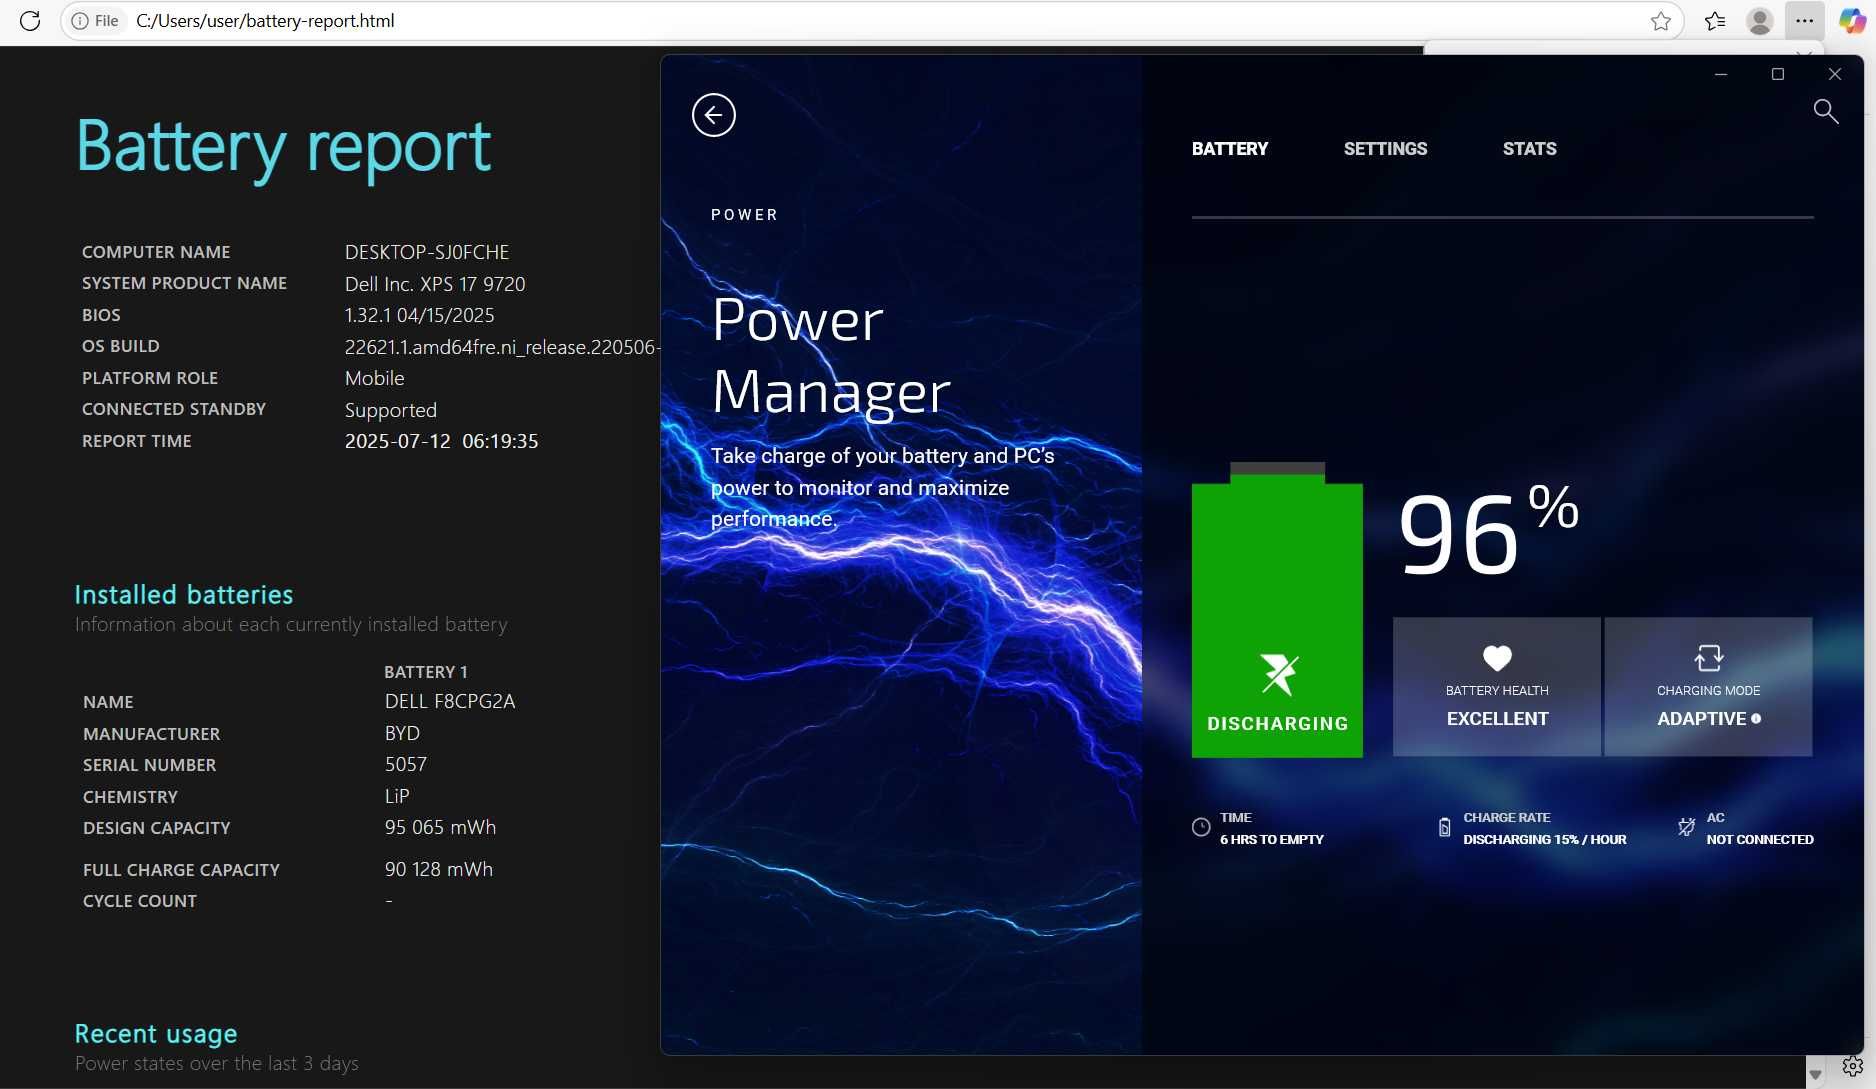
Task: Click the Adaptive mode info dot
Action: (1756, 719)
